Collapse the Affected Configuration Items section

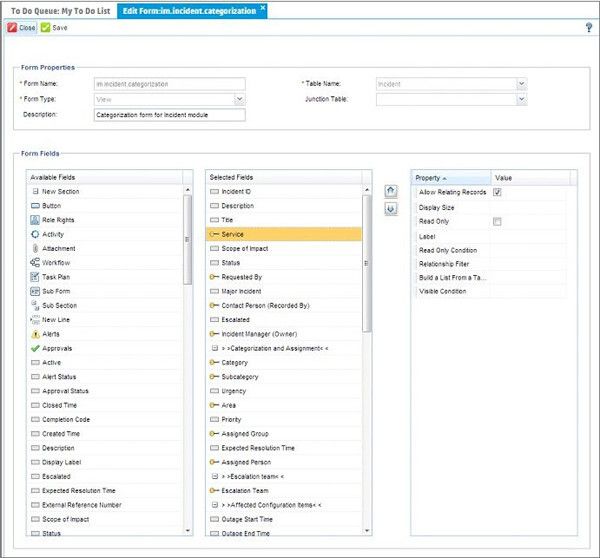point(215,505)
